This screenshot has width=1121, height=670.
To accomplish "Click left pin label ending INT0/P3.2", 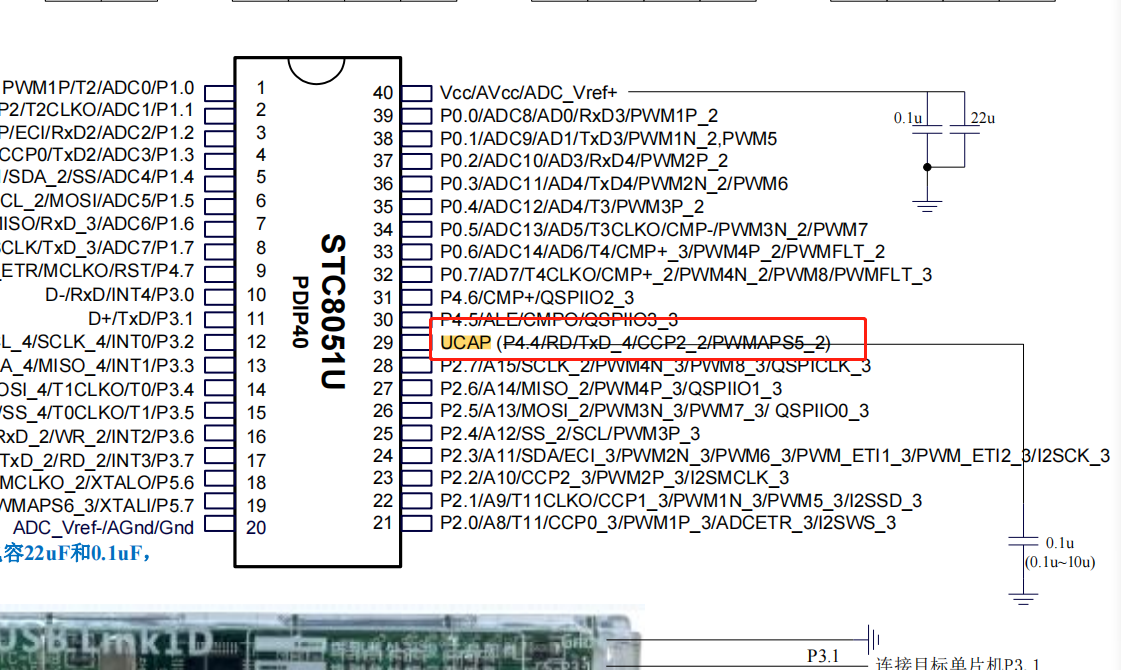I will [x=97, y=342].
